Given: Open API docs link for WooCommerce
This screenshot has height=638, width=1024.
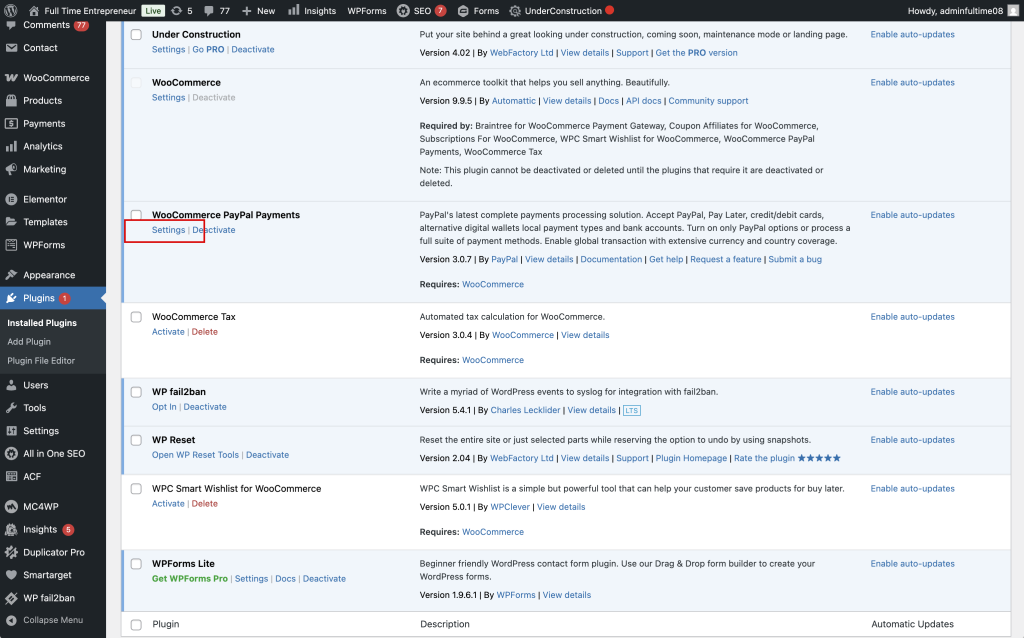Looking at the screenshot, I should [x=643, y=101].
